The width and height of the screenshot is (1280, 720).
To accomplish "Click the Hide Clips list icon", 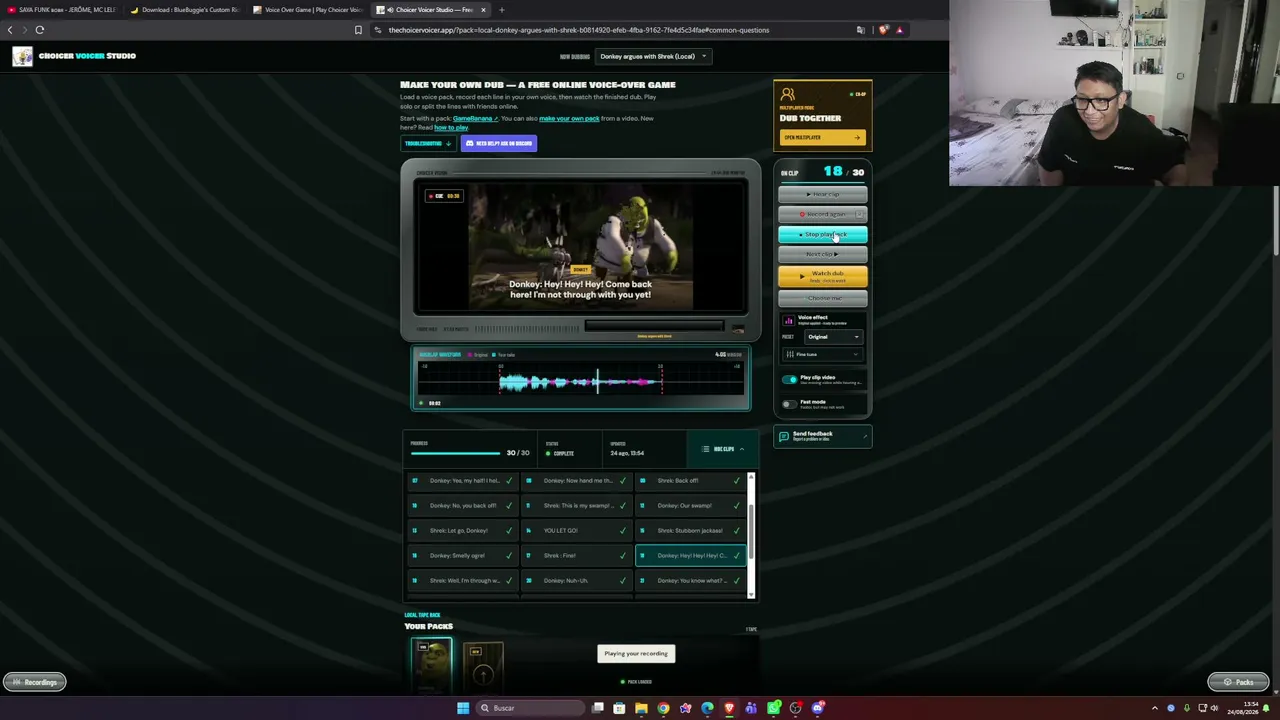I will pyautogui.click(x=705, y=449).
